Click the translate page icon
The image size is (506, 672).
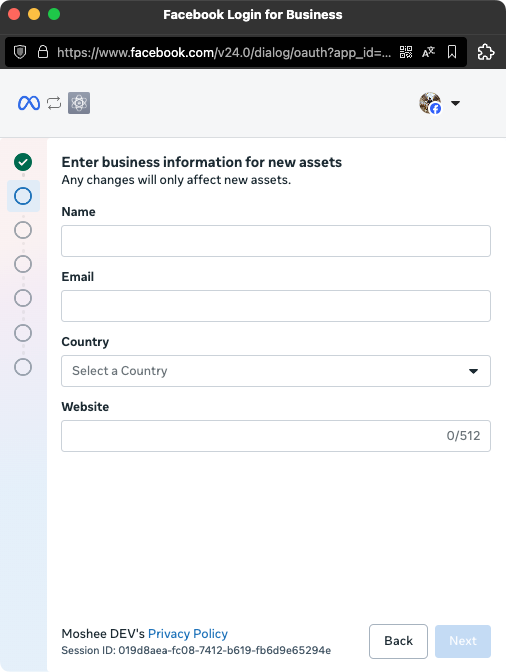[428, 52]
